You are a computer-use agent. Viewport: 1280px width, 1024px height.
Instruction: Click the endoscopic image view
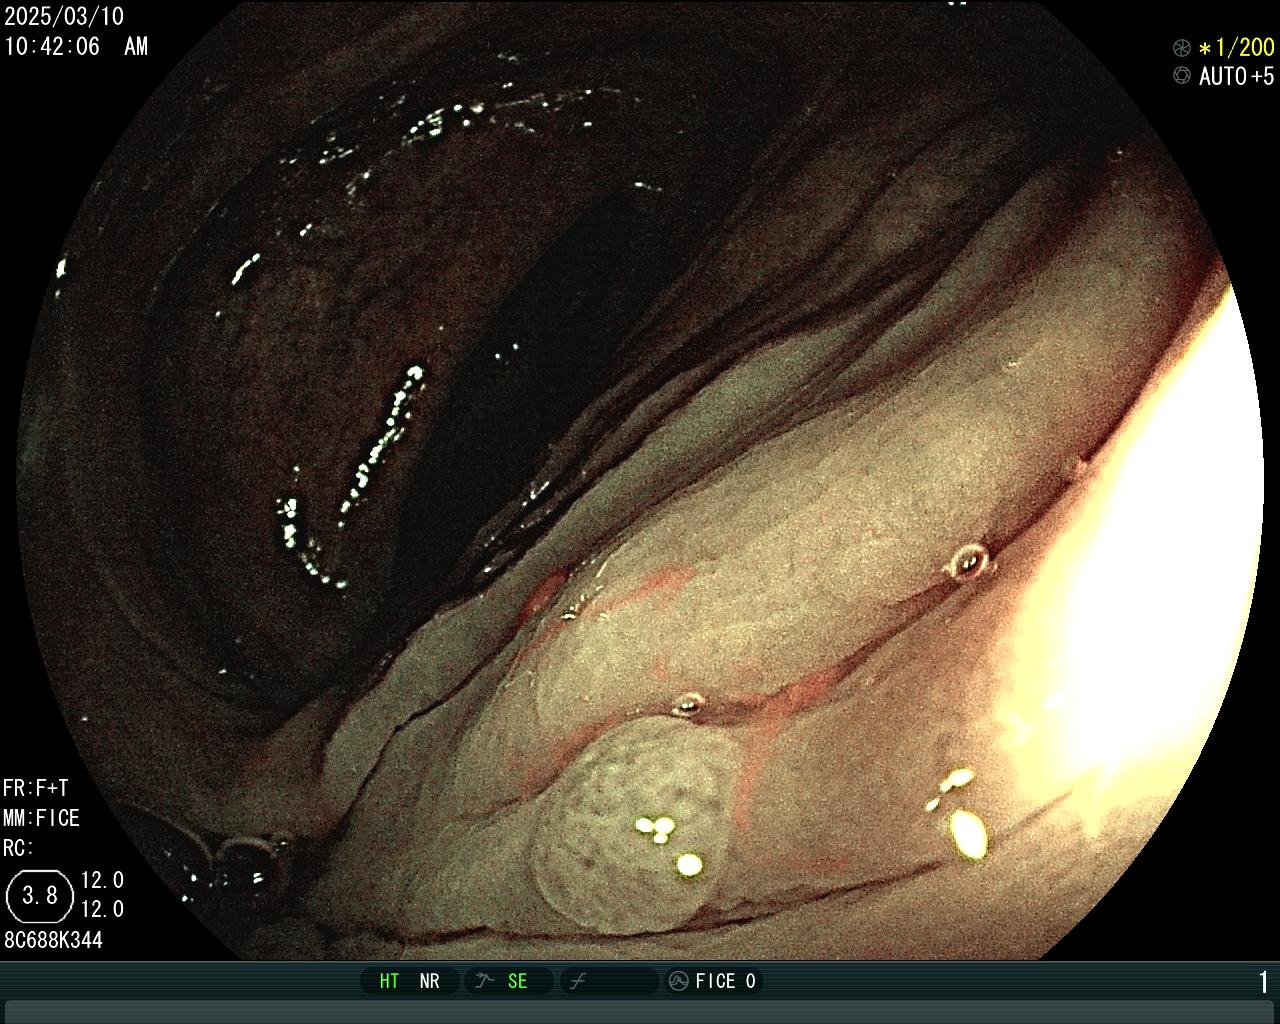(x=640, y=480)
